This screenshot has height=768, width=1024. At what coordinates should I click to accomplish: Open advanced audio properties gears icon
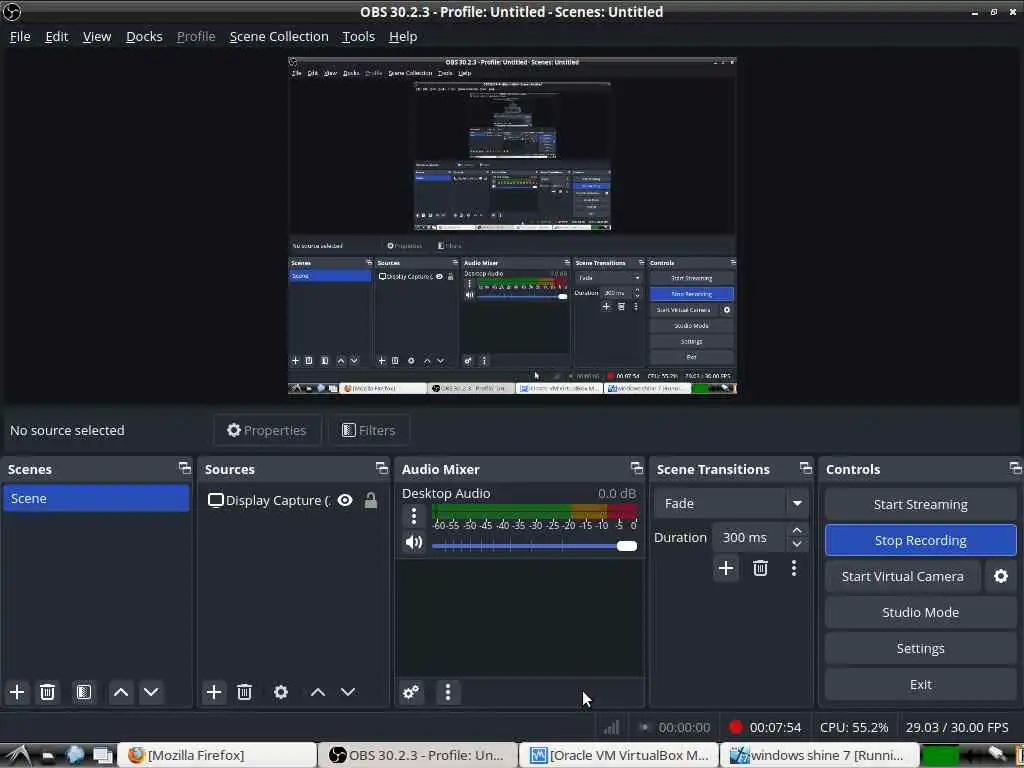411,692
